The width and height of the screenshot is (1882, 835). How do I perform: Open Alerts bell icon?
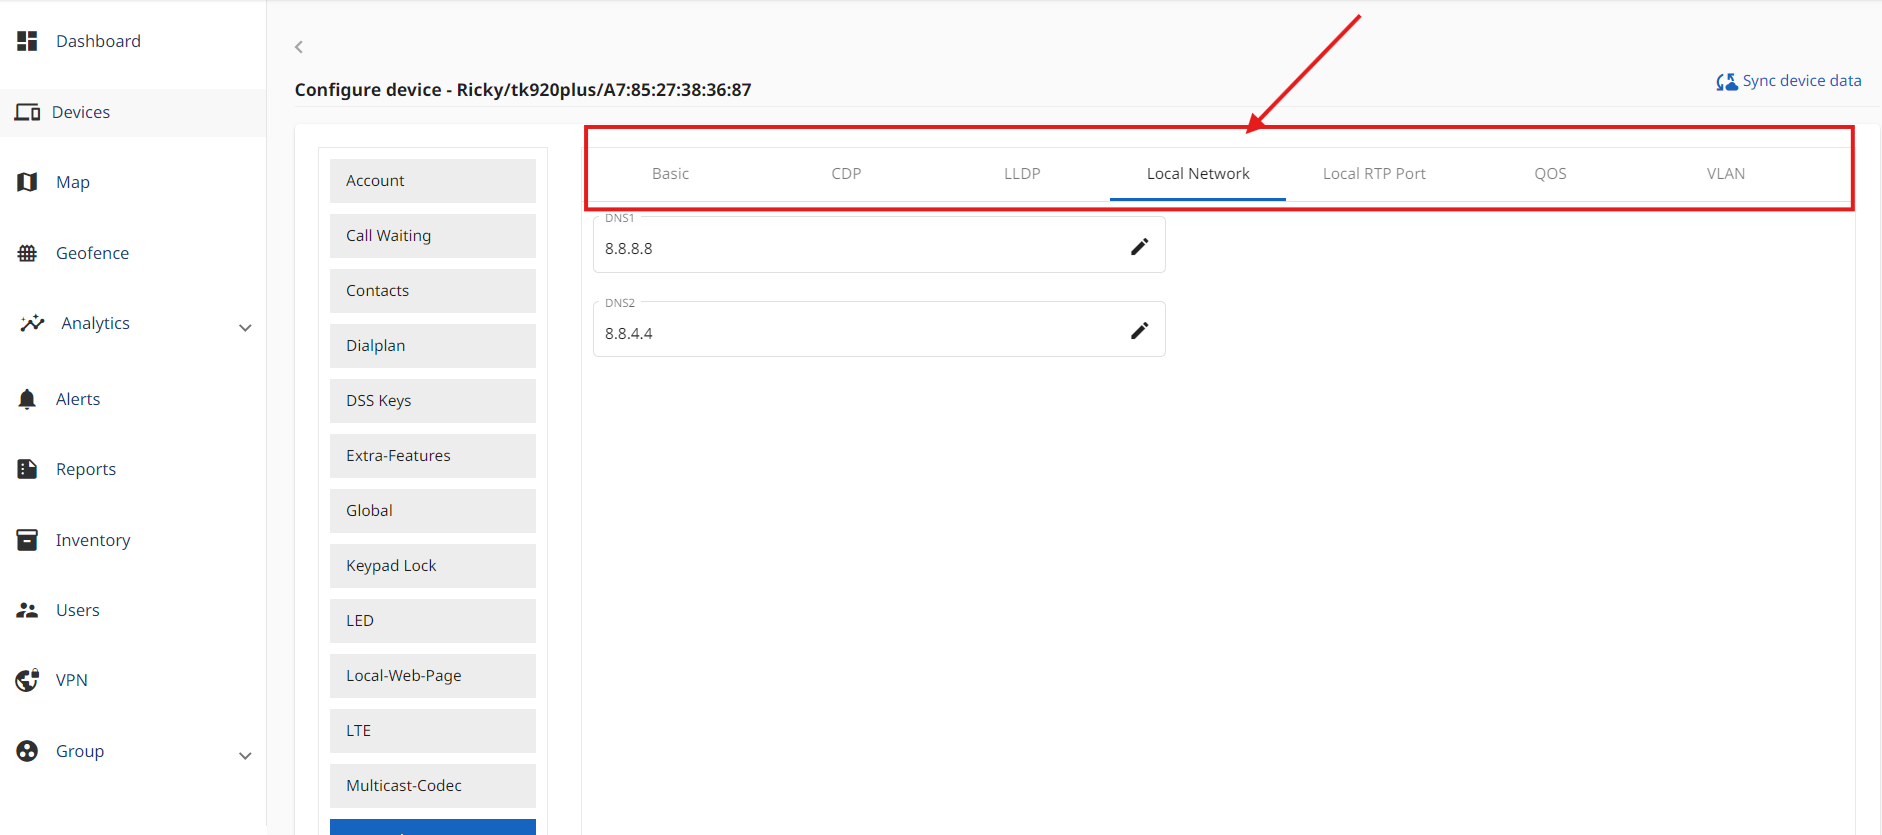27,399
